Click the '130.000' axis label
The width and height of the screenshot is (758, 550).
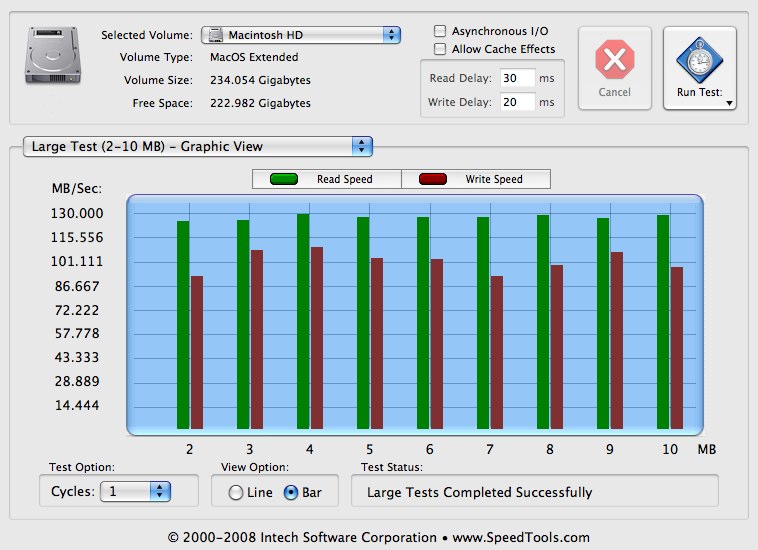pos(77,213)
